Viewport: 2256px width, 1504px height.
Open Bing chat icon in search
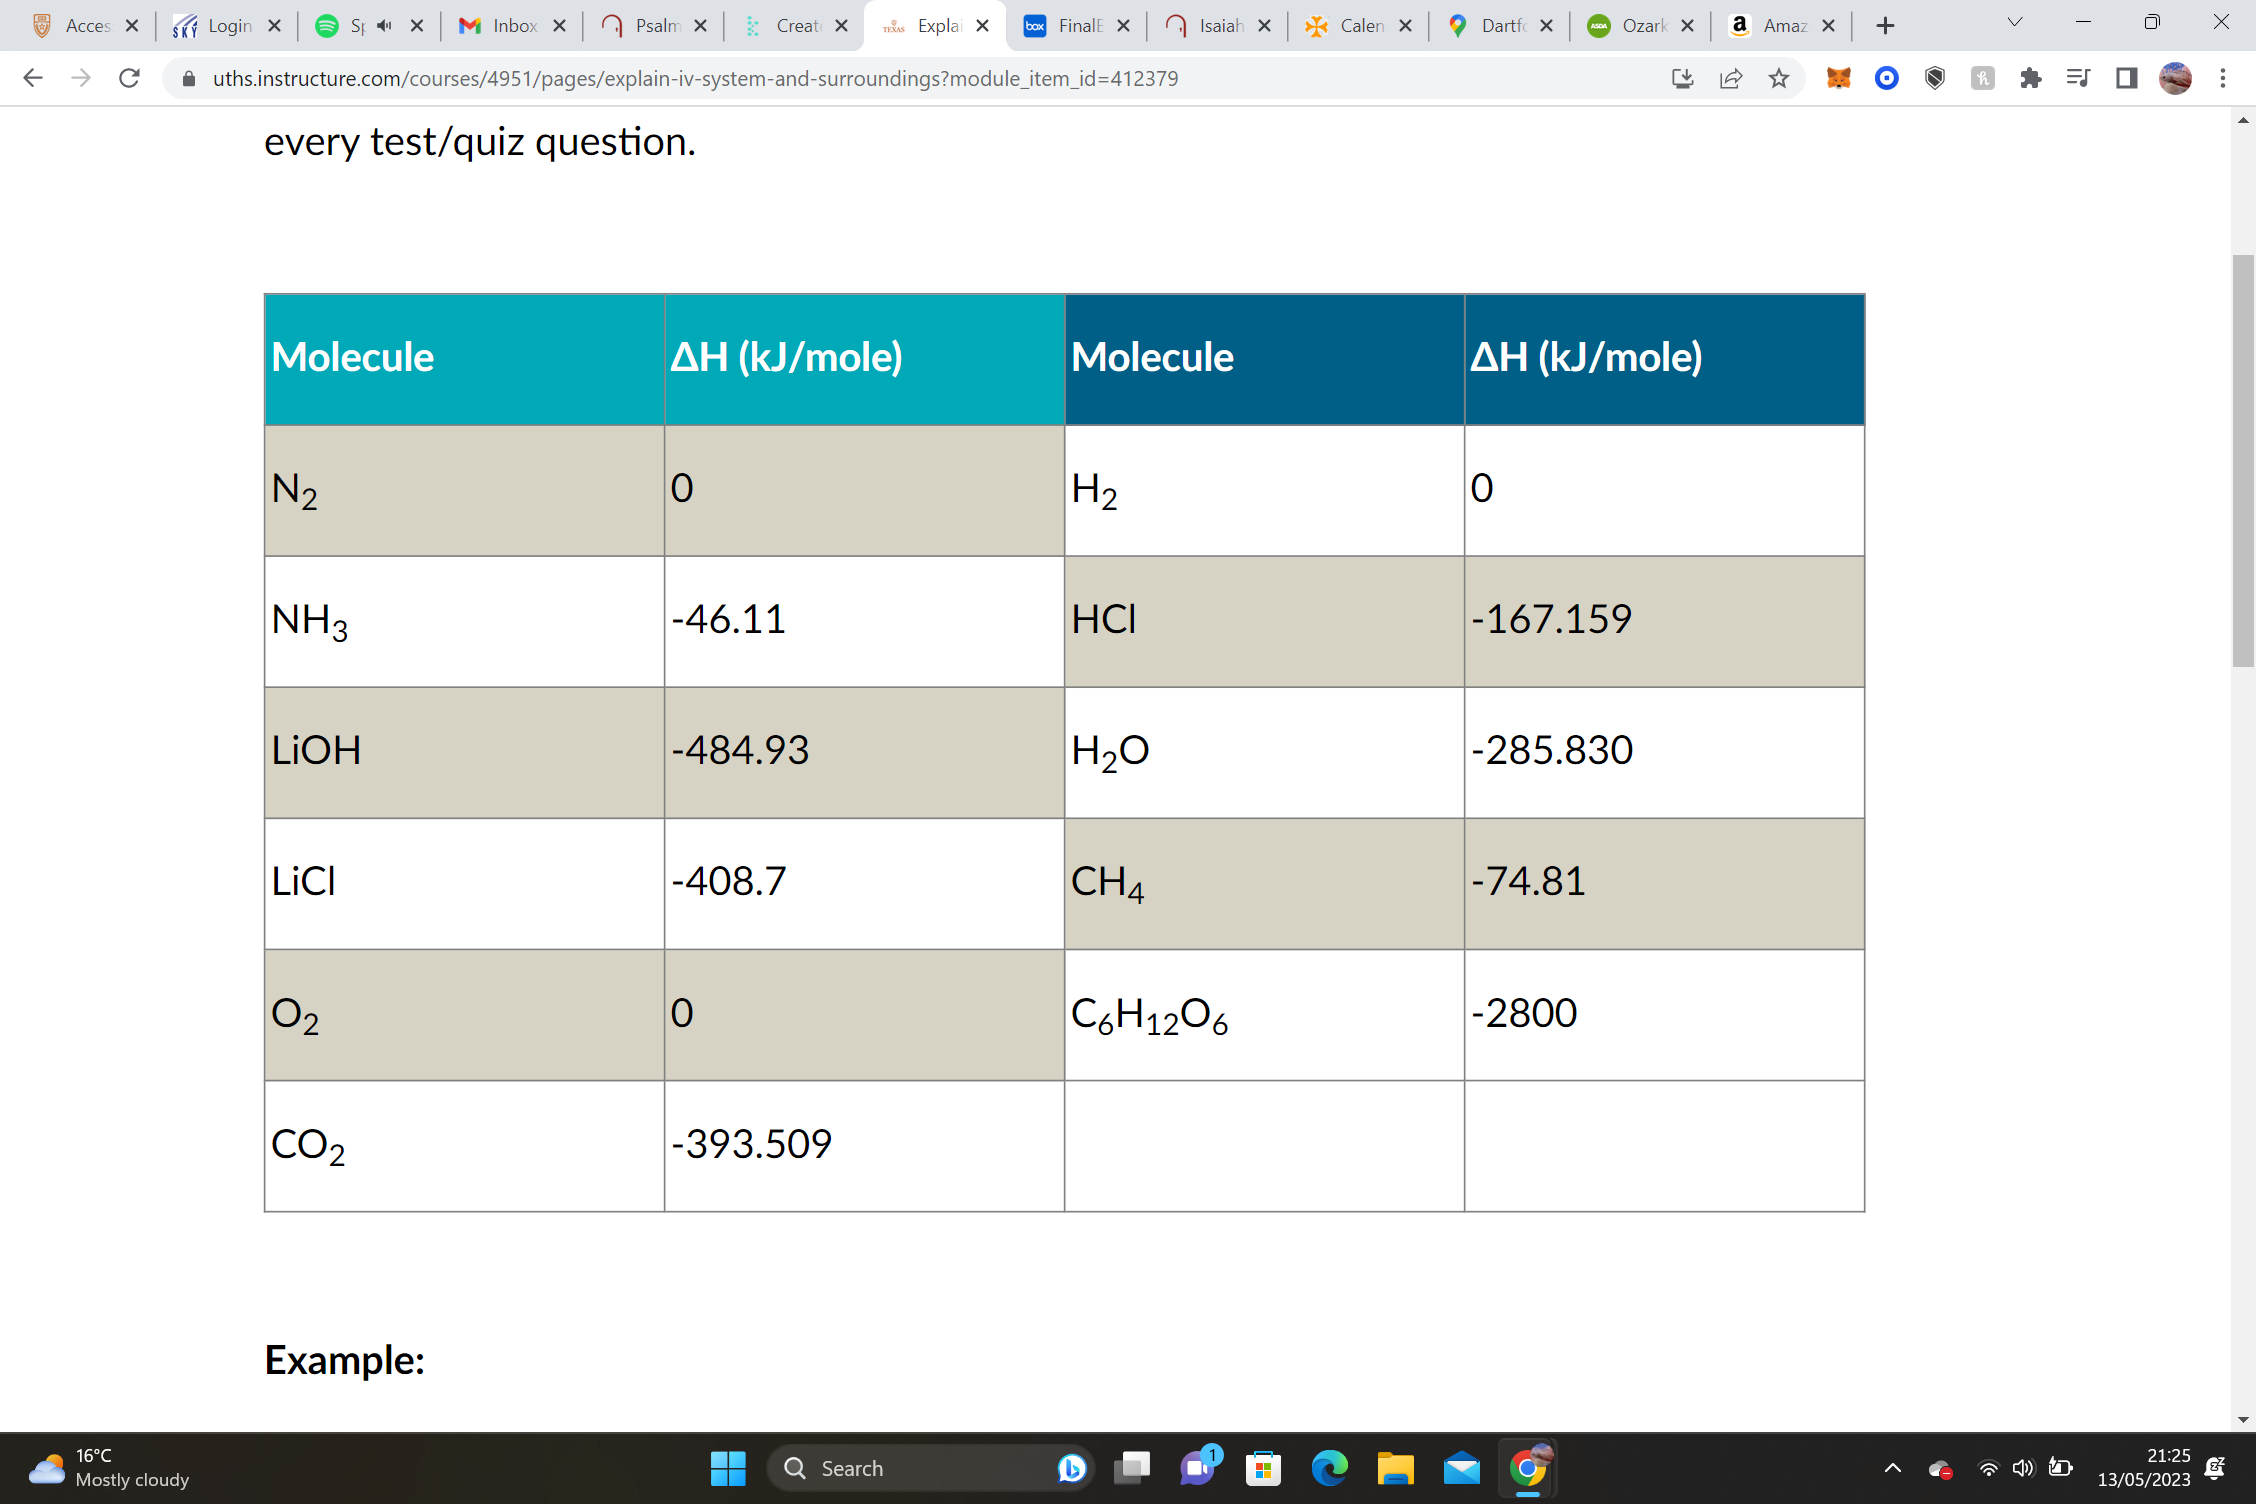(x=1071, y=1468)
